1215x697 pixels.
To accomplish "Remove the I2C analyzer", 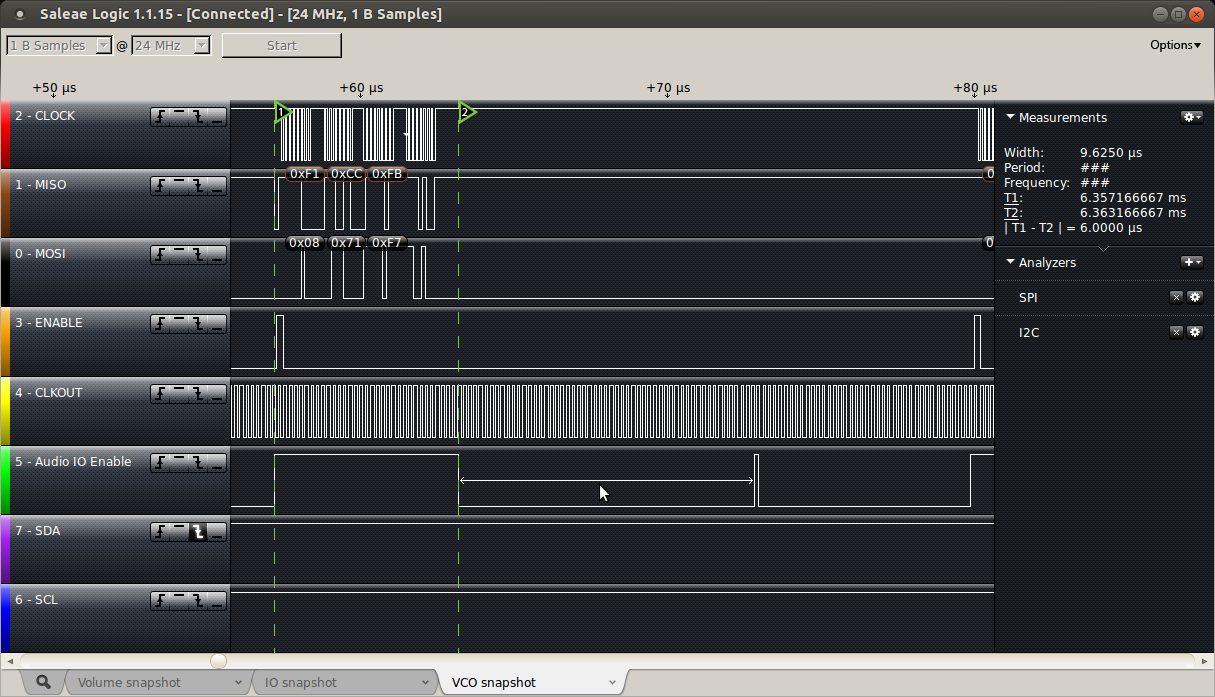I will coord(1176,332).
